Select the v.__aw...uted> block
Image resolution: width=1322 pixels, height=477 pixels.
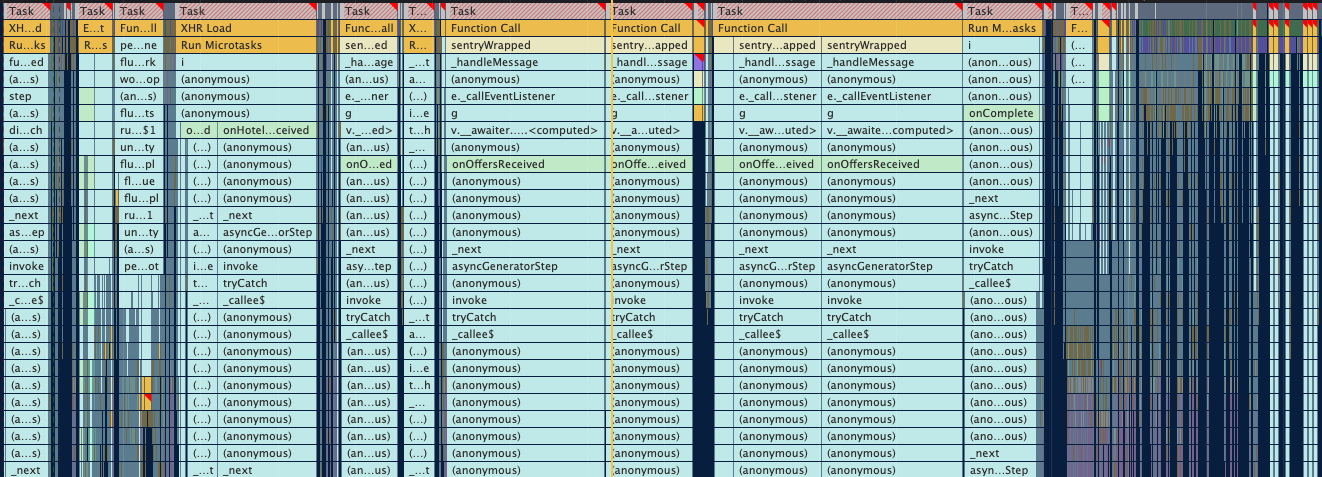click(777, 130)
